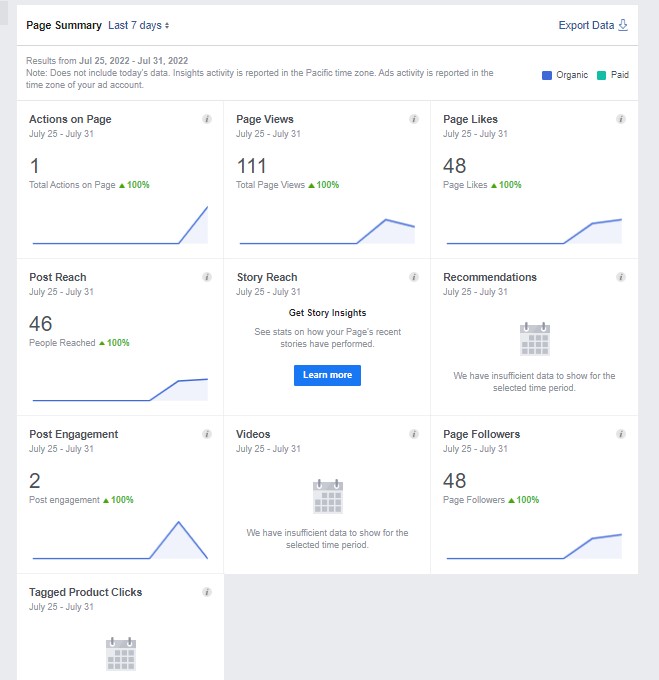Image resolution: width=659 pixels, height=680 pixels.
Task: Open info tooltip for Post Reach
Action: 207,277
